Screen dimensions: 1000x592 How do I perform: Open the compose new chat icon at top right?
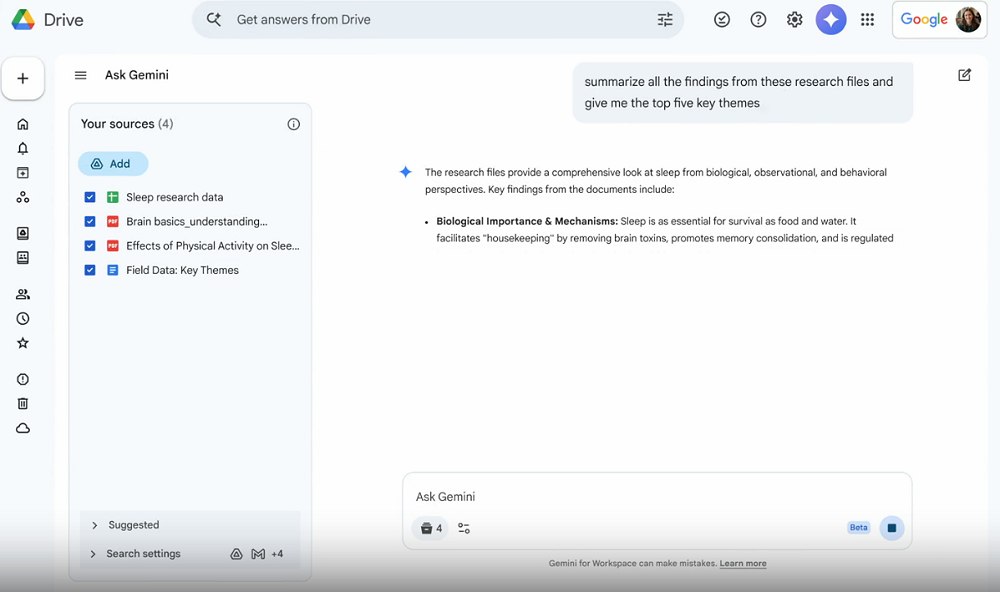click(x=963, y=75)
